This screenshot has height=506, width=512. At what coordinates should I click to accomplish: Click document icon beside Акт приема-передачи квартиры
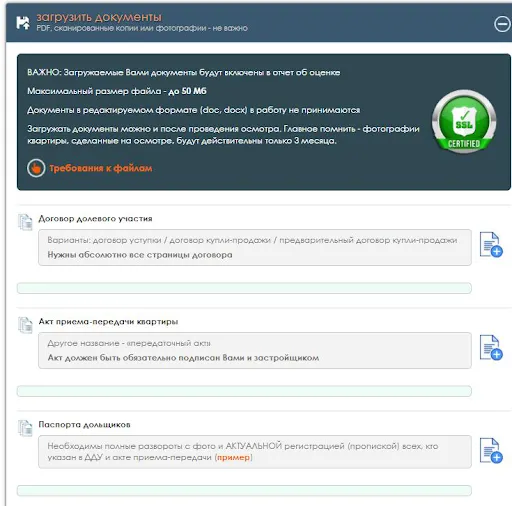[25, 325]
